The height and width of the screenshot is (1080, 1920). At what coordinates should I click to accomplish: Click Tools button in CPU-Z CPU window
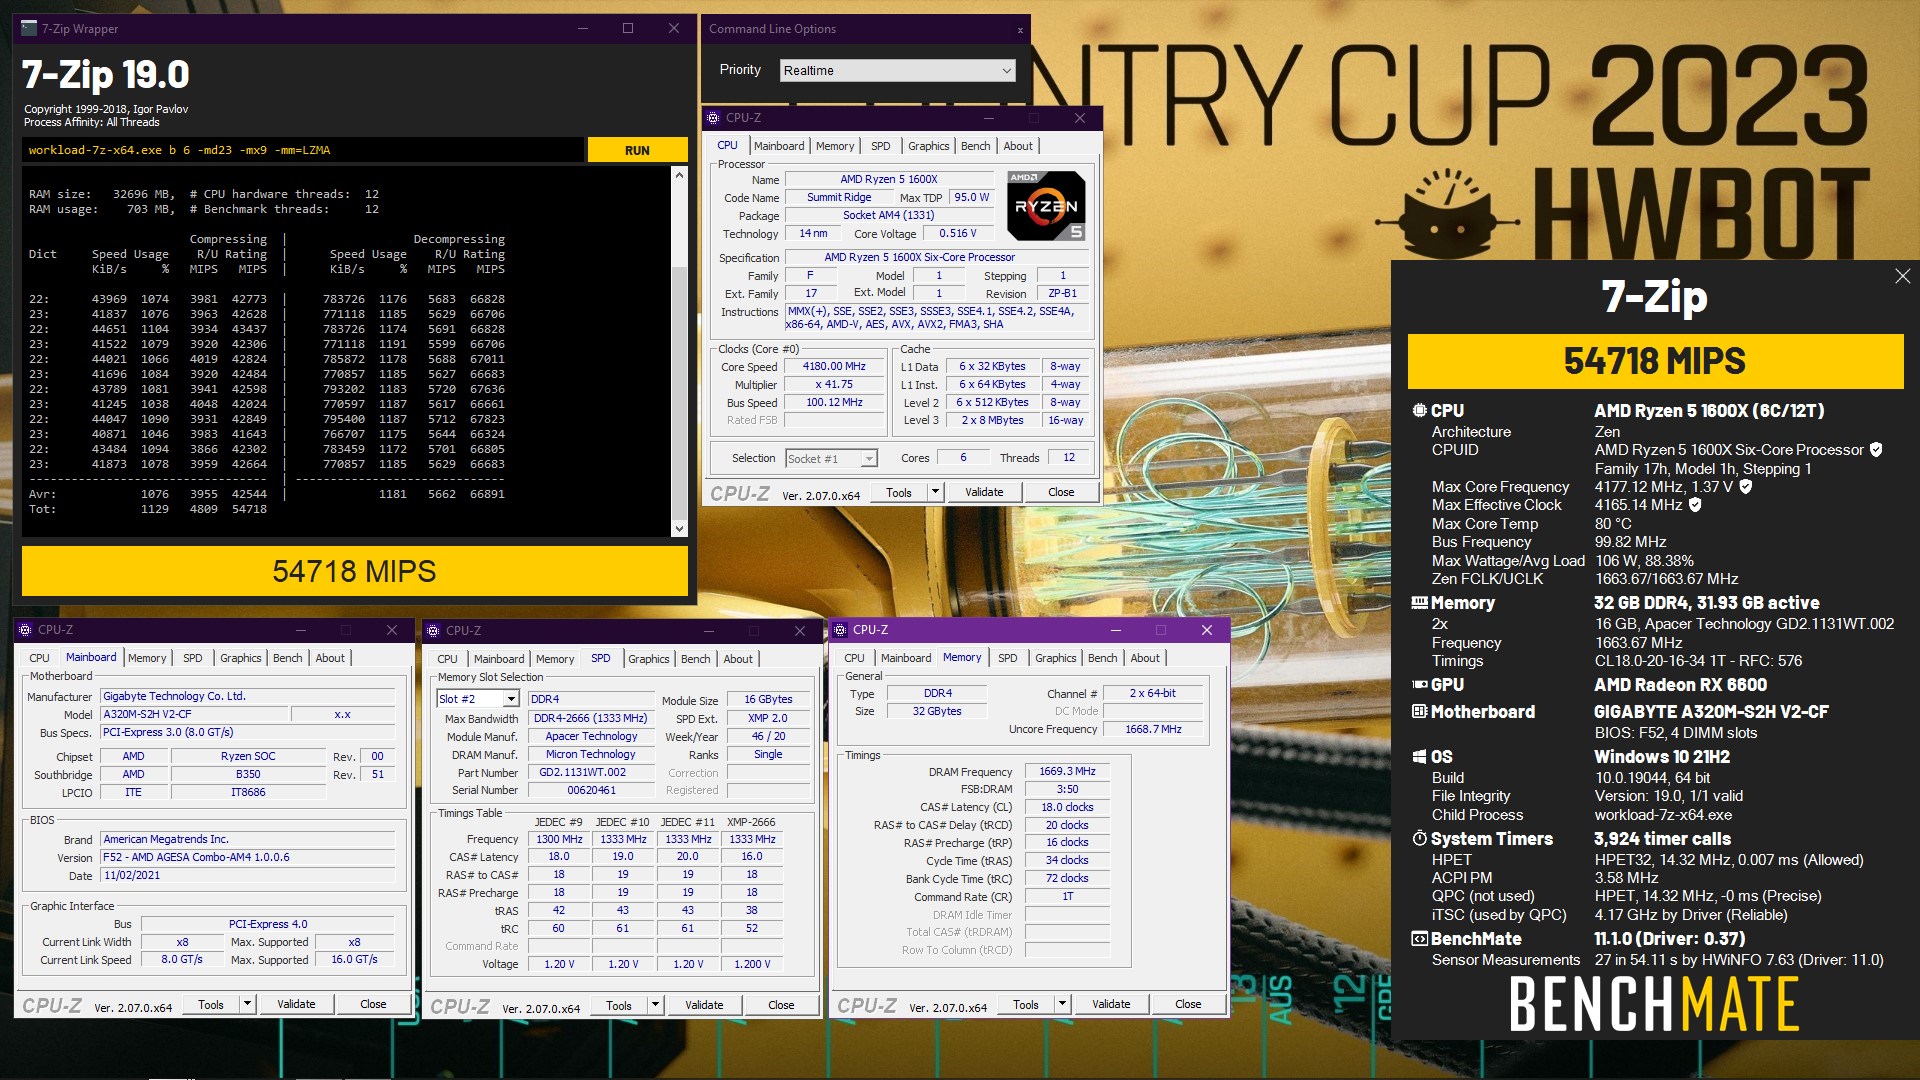tap(899, 492)
